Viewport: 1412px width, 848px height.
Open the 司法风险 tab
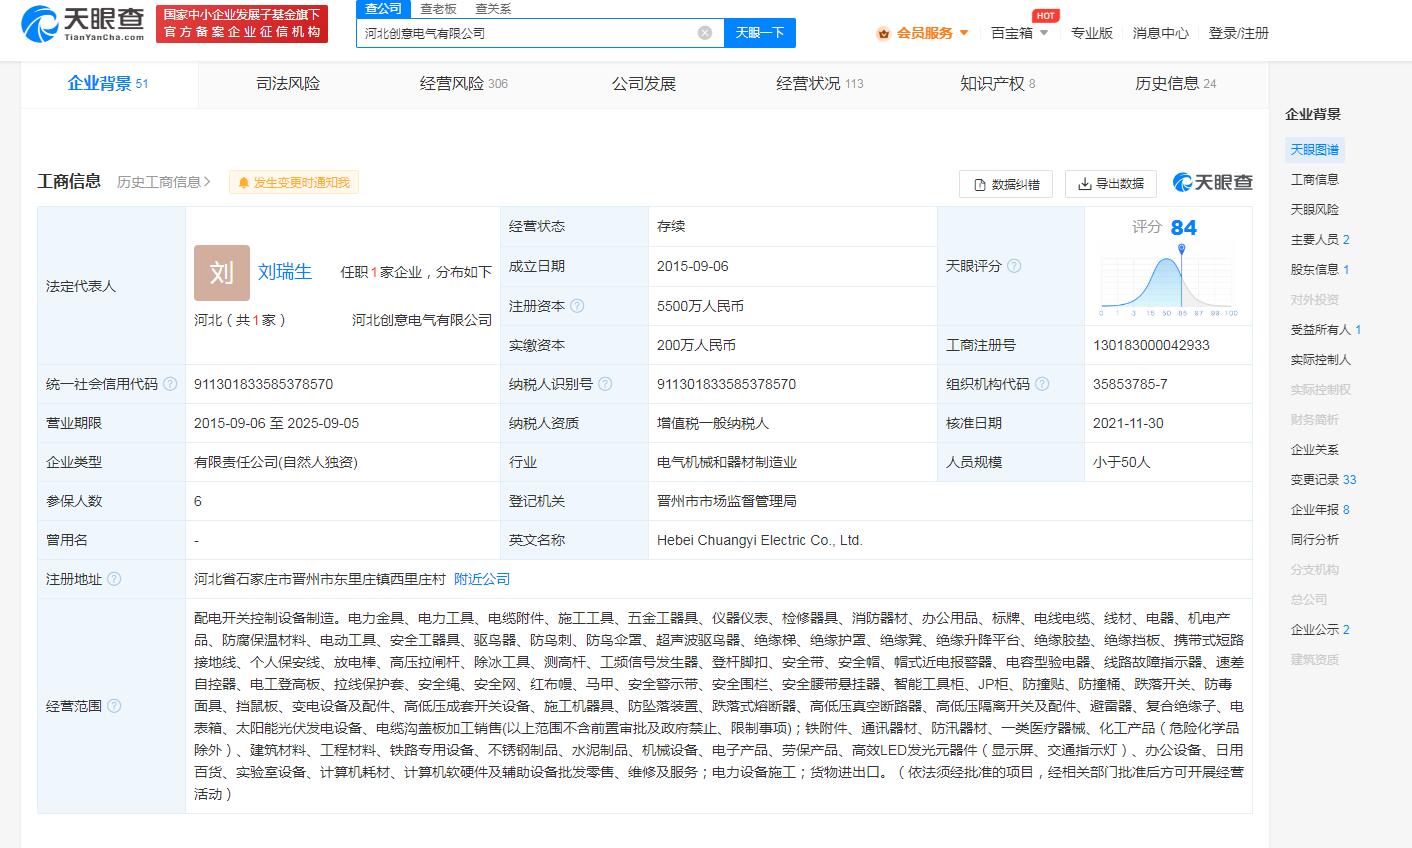(x=288, y=84)
